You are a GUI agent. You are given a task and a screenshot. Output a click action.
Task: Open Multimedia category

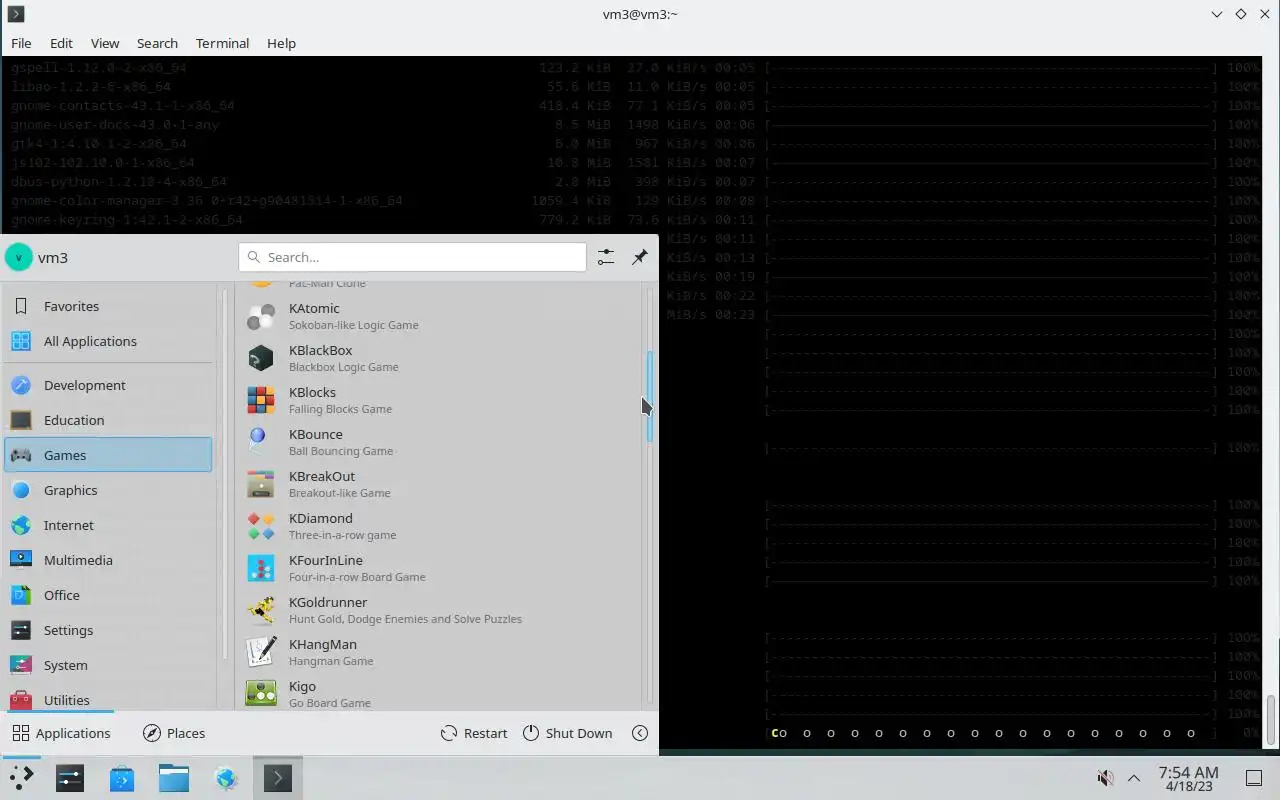coord(108,560)
